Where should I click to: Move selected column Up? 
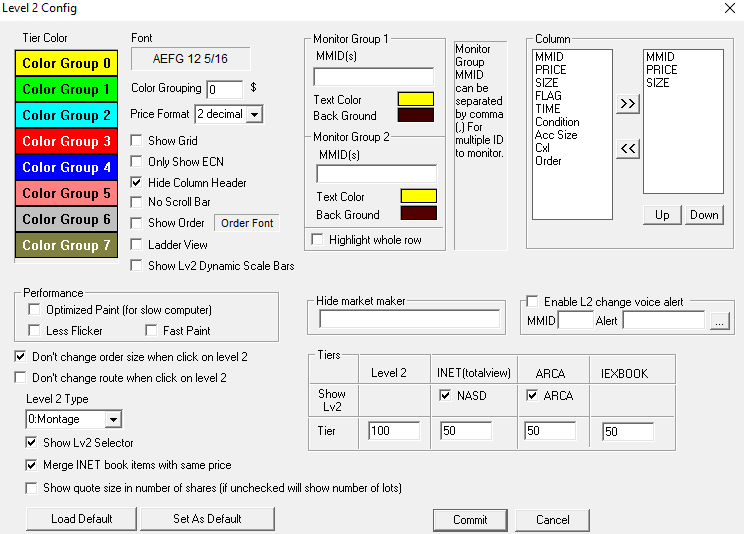661,215
